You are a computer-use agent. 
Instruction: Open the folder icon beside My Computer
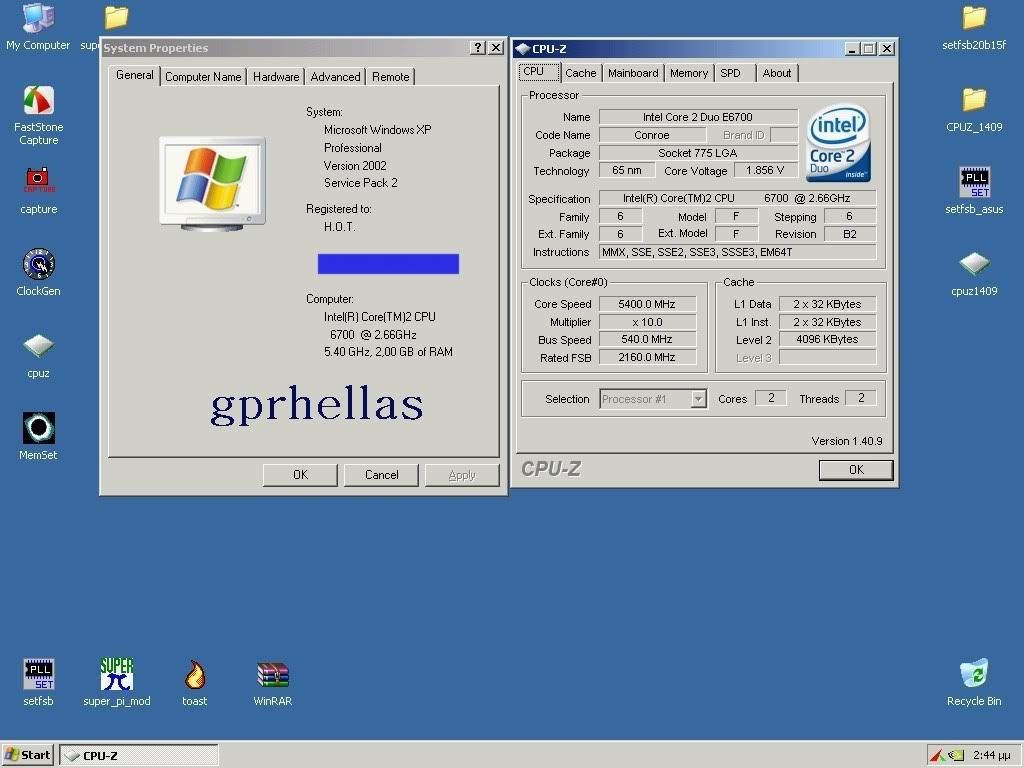click(116, 18)
